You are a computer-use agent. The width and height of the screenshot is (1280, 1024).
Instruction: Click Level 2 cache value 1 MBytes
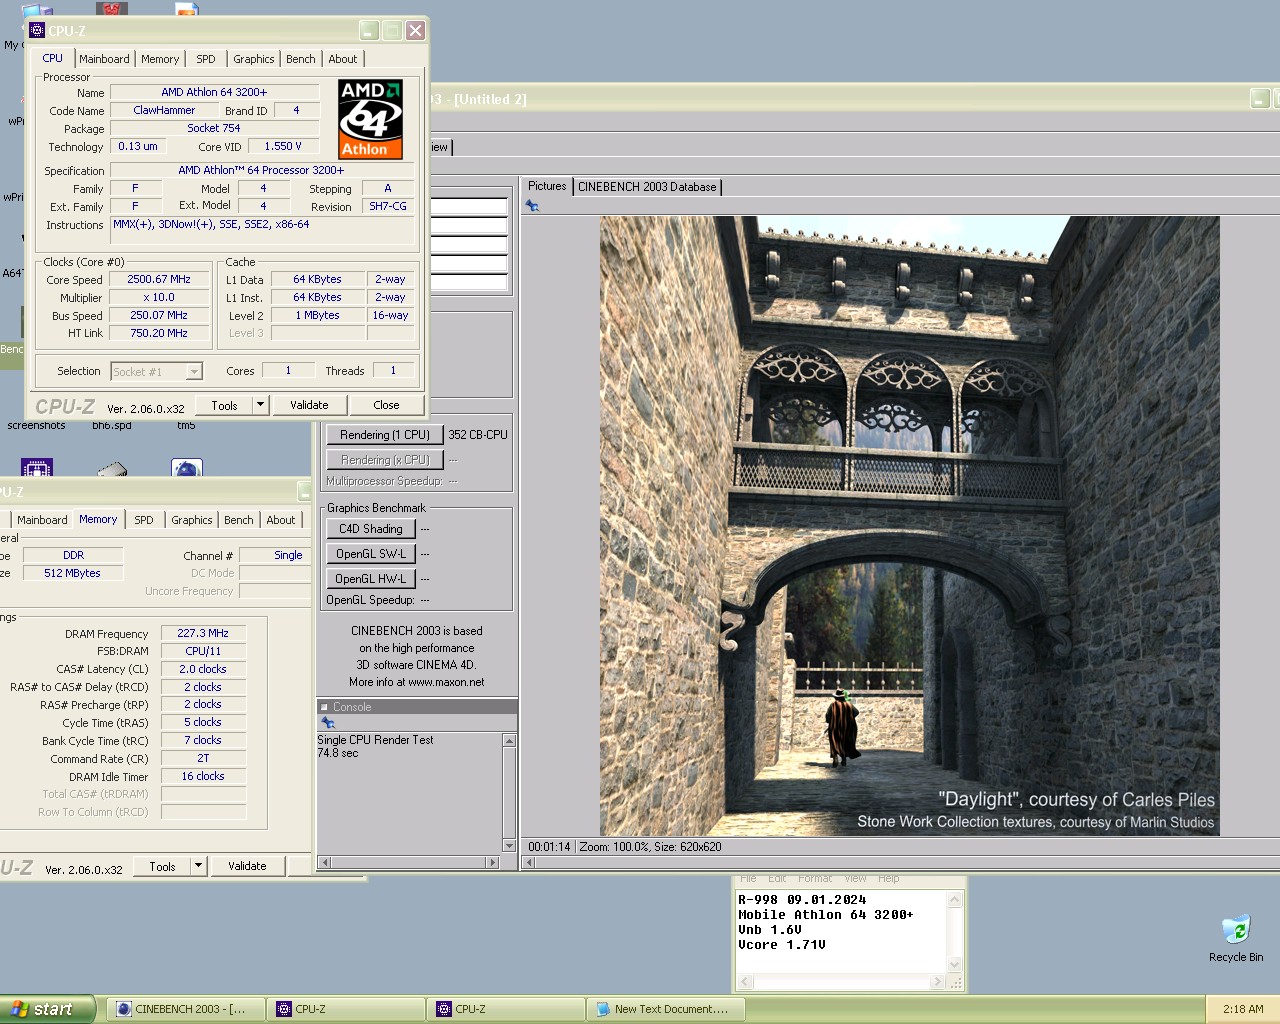[317, 315]
